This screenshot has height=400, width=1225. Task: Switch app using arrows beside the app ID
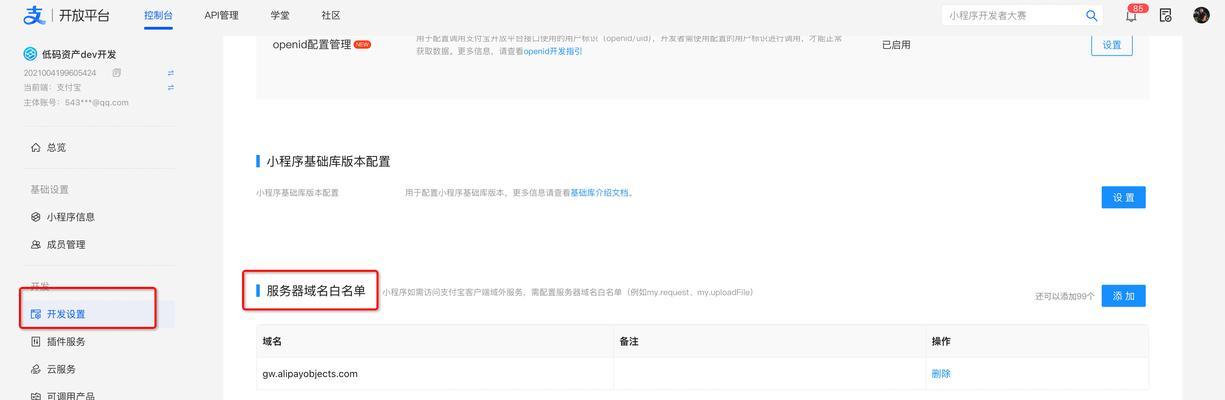tap(171, 73)
